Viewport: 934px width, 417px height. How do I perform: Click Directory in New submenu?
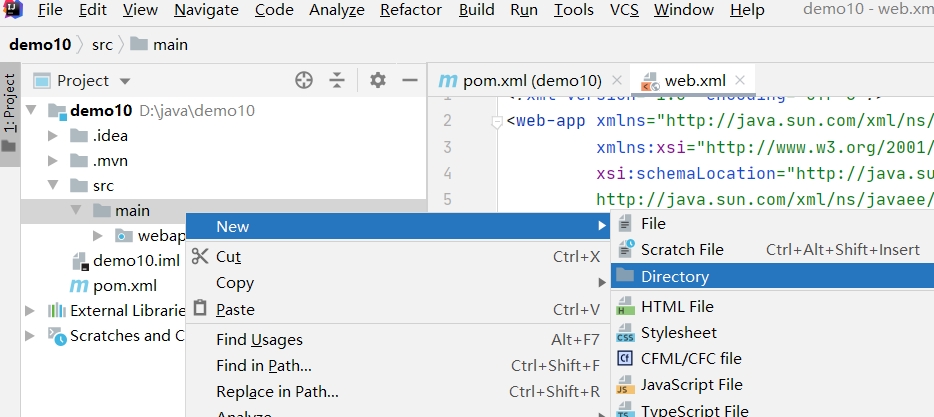pos(675,276)
